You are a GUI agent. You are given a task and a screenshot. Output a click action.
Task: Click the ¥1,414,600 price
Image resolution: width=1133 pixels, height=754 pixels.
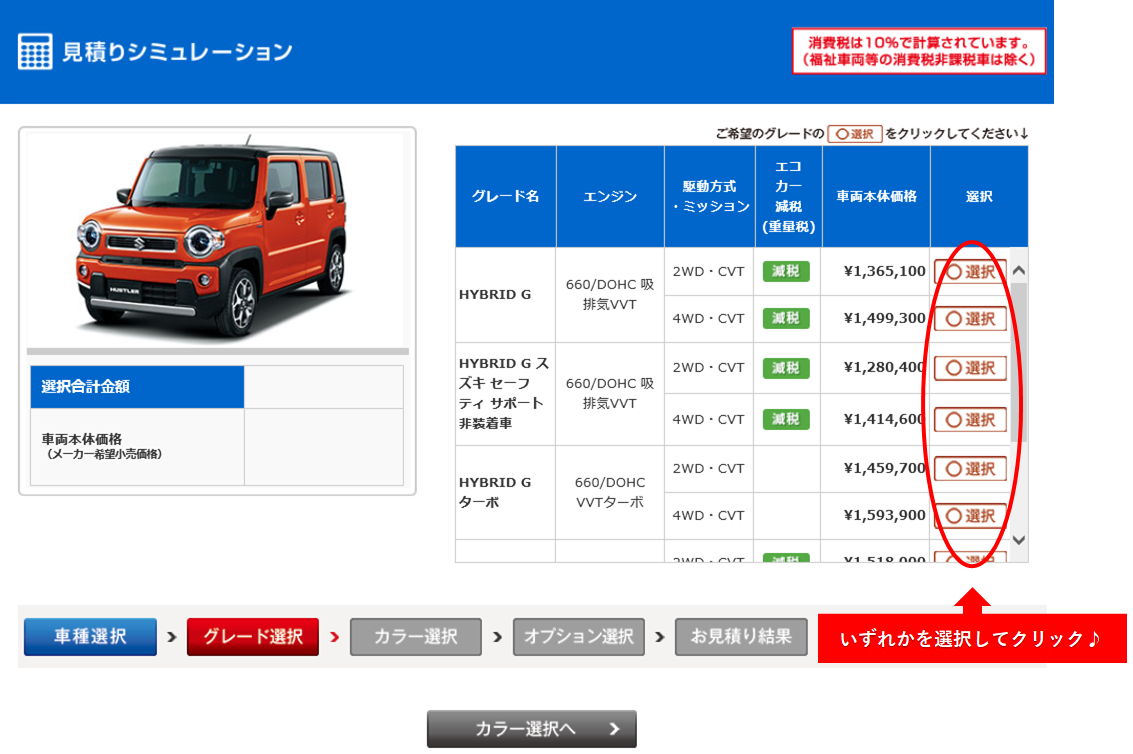tap(884, 420)
